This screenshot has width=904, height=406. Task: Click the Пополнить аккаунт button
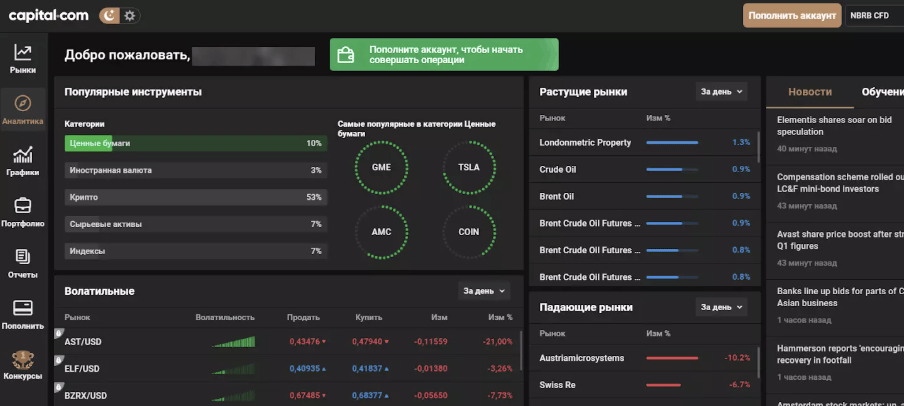[x=792, y=16]
